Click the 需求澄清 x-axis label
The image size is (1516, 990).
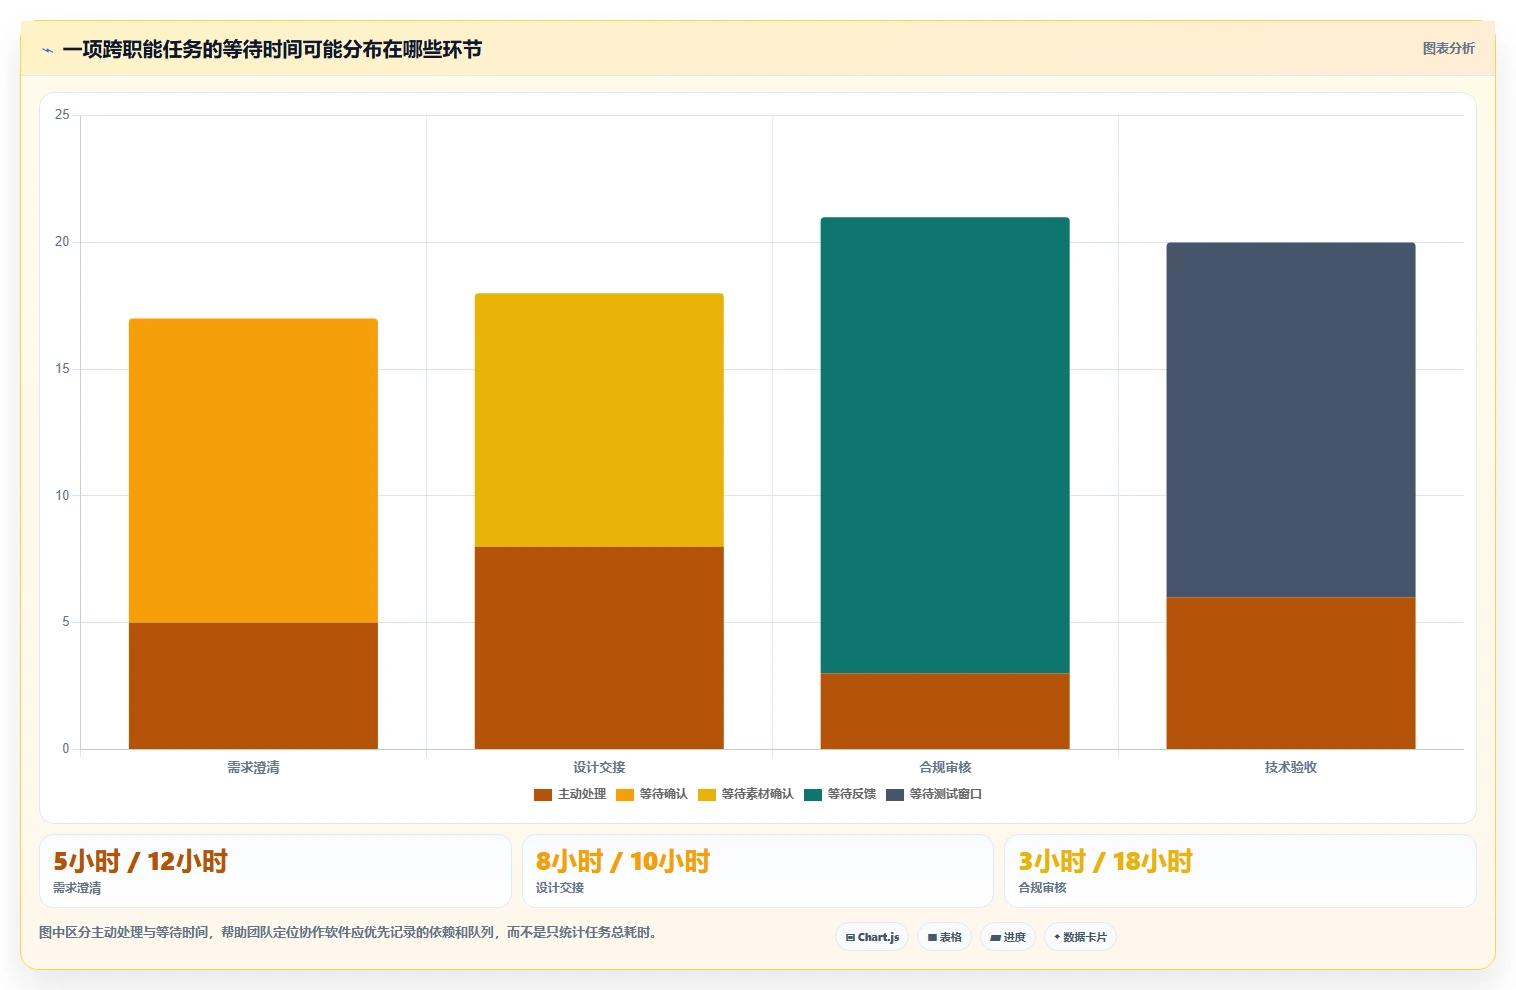click(x=253, y=767)
